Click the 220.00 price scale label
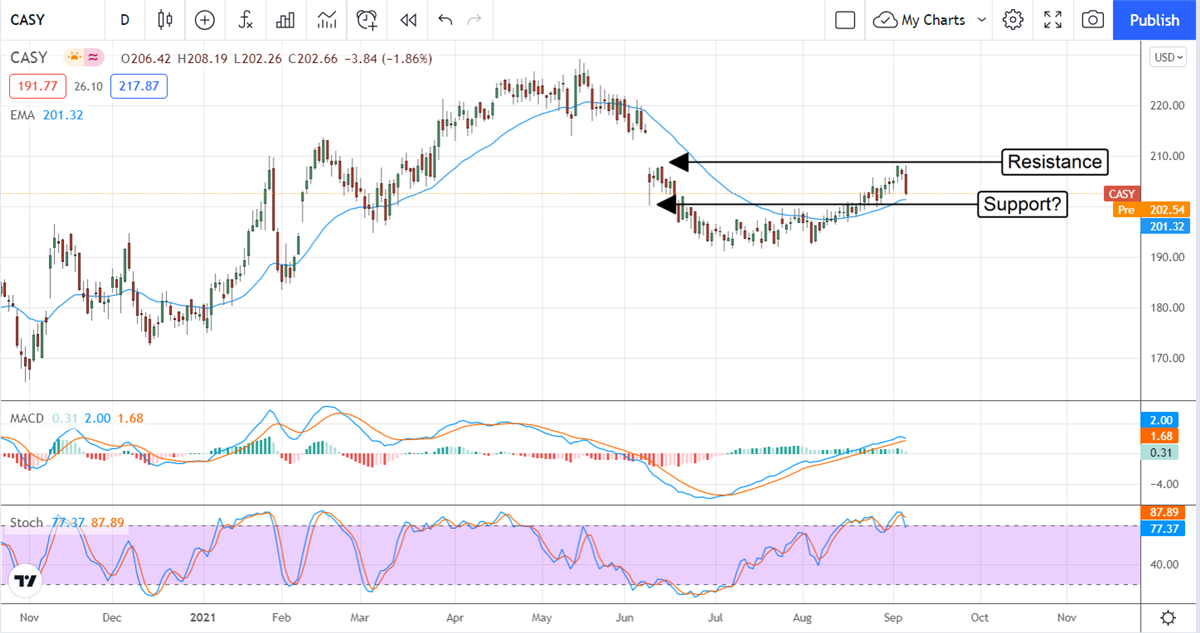The image size is (1200, 633). 1168,106
